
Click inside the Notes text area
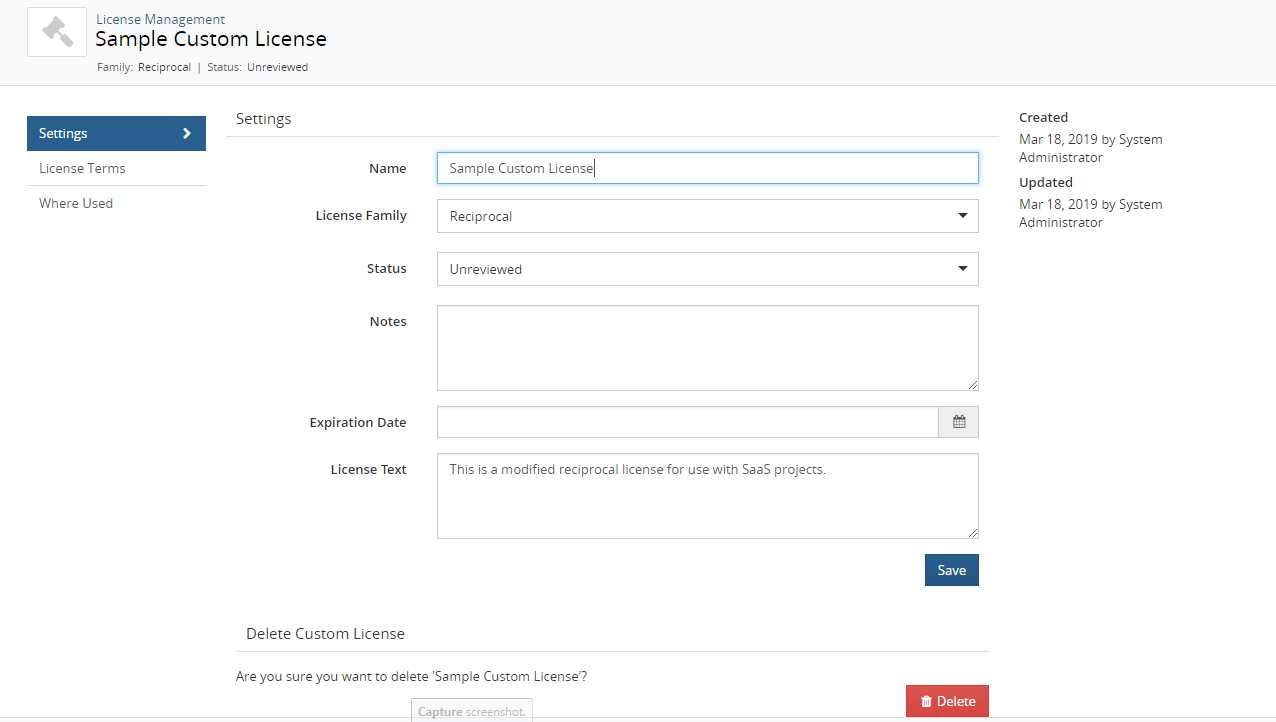point(706,347)
